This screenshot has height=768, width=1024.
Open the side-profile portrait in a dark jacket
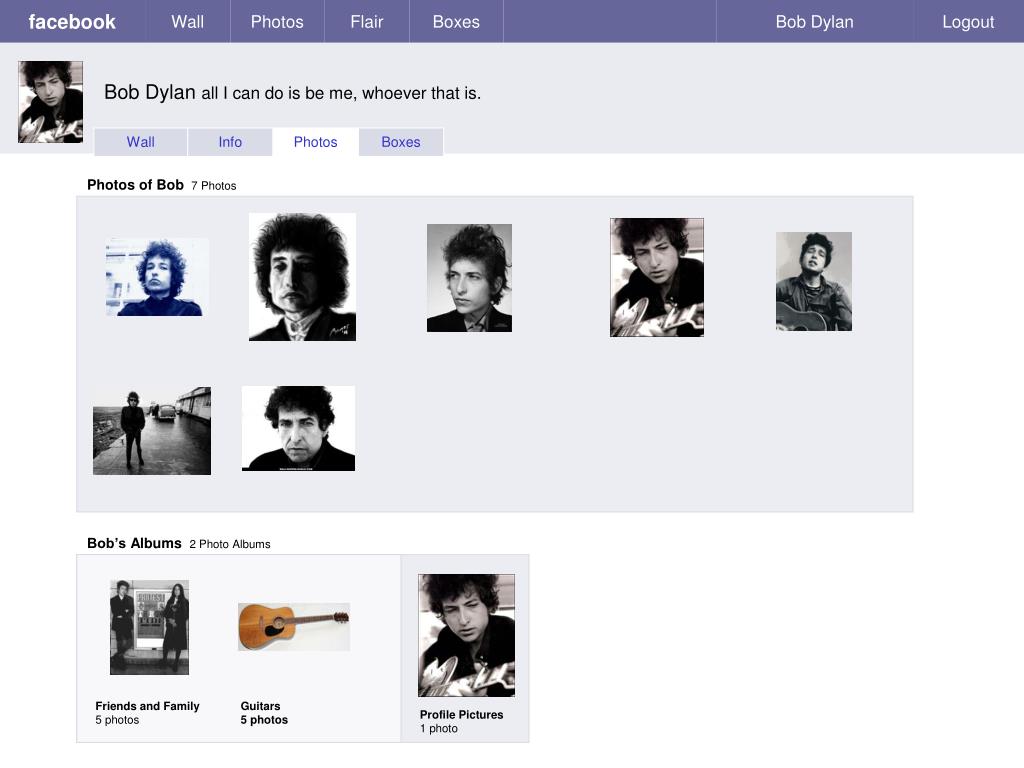[x=470, y=278]
